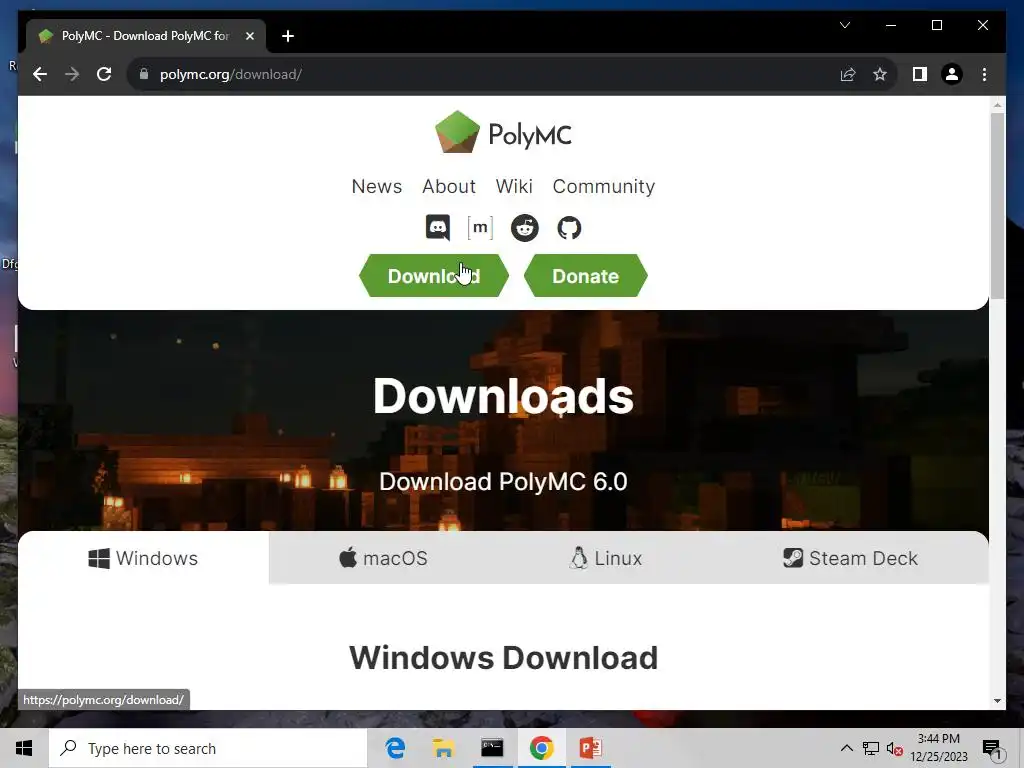This screenshot has width=1024, height=768.
Task: Open the GitHub icon link
Action: pyautogui.click(x=569, y=228)
